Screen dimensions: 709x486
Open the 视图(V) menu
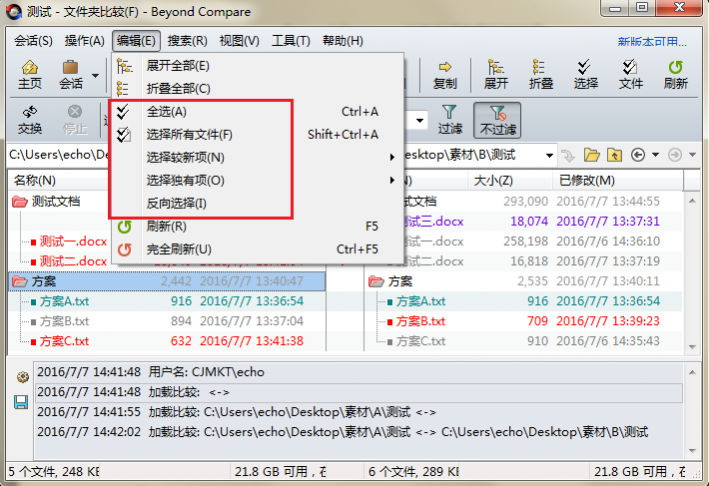coord(239,41)
